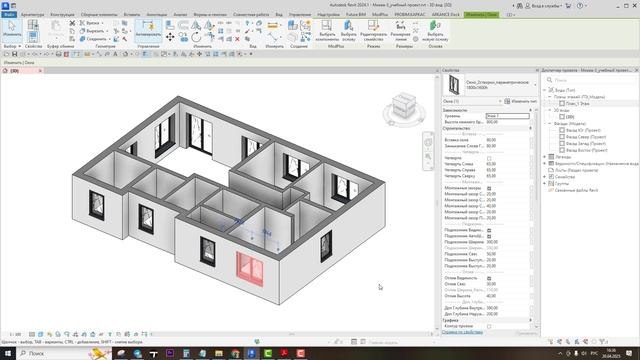Screen dimensions: 640x360
Task: Expand the Легенды tree node
Action: coord(544,157)
